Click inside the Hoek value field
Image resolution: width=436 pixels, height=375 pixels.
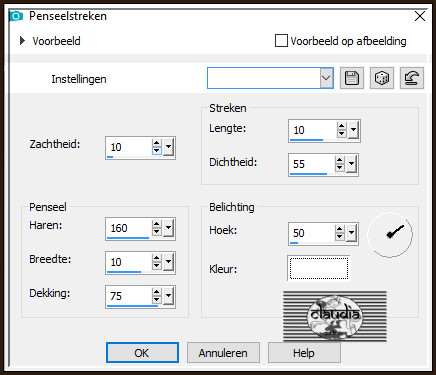312,233
